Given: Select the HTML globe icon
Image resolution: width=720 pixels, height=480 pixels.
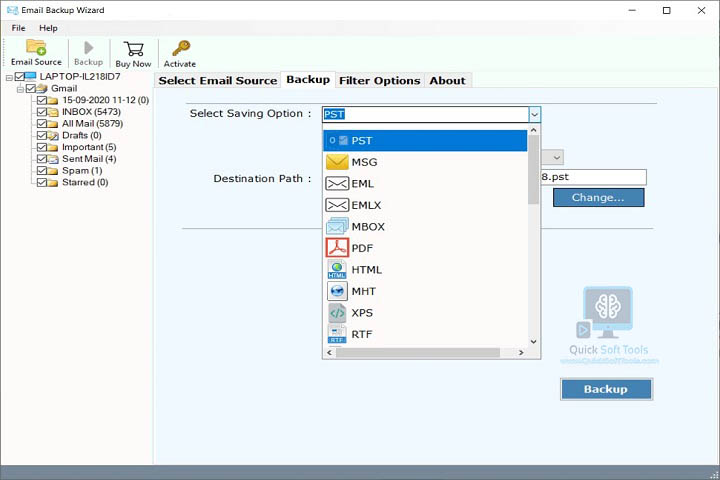Looking at the screenshot, I should pos(337,270).
